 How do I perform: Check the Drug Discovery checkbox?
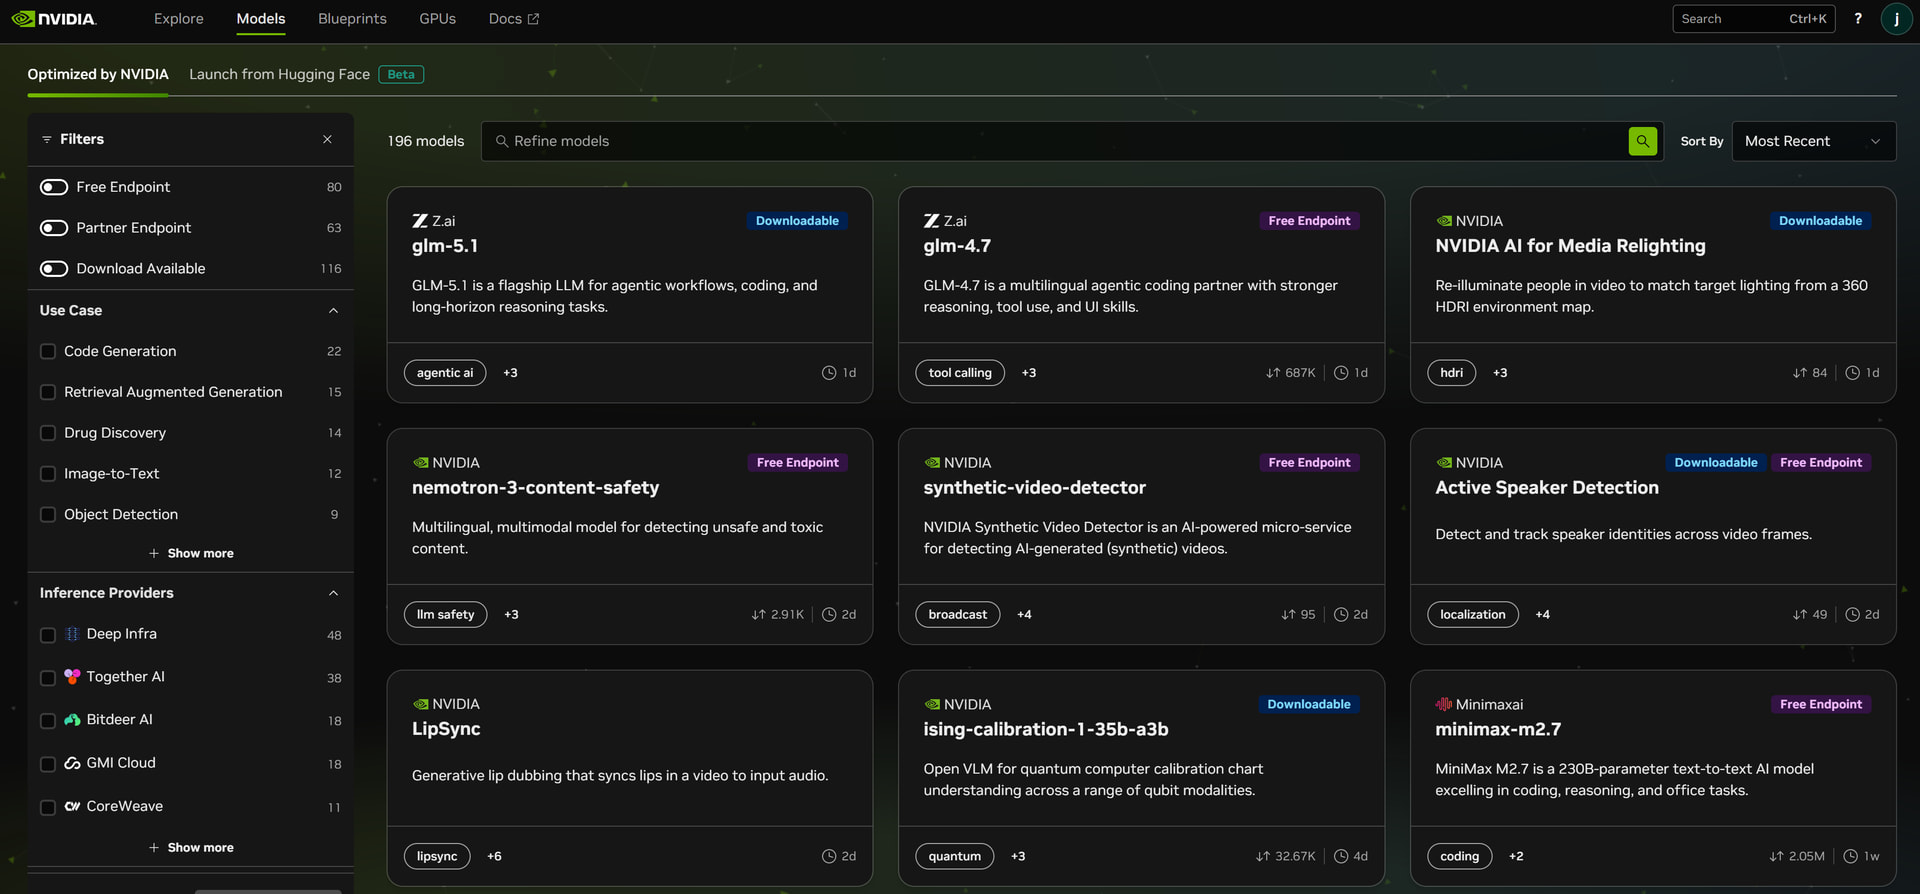47,433
